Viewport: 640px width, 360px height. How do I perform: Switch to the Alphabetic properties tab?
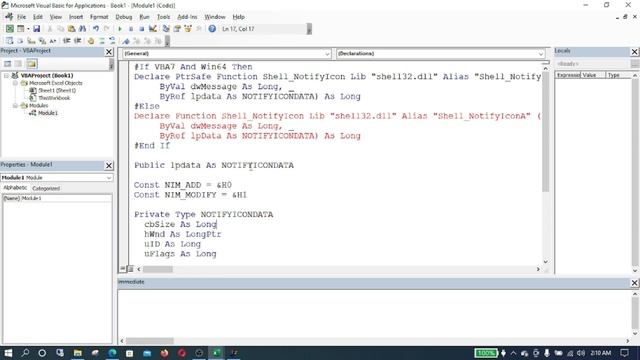(15, 188)
